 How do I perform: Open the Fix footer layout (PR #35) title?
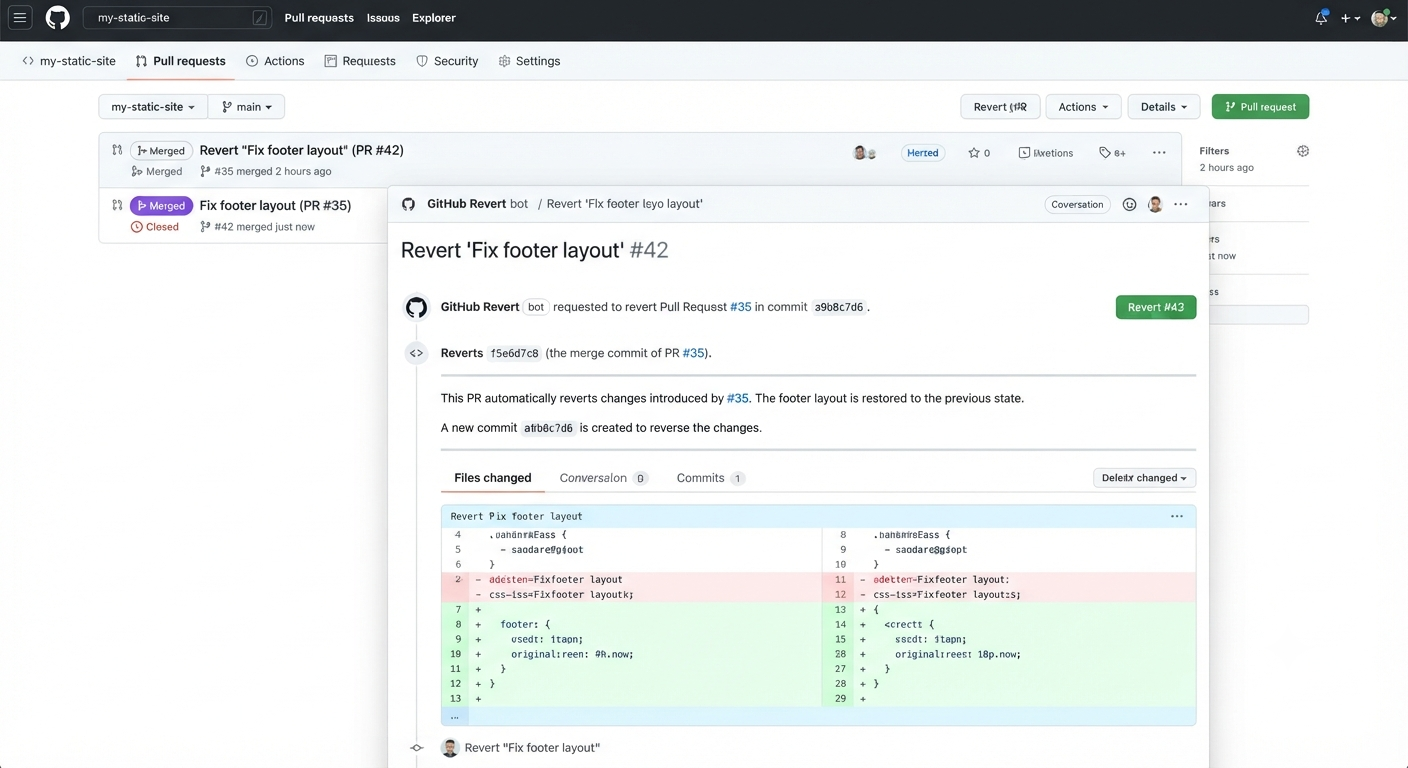pos(275,205)
